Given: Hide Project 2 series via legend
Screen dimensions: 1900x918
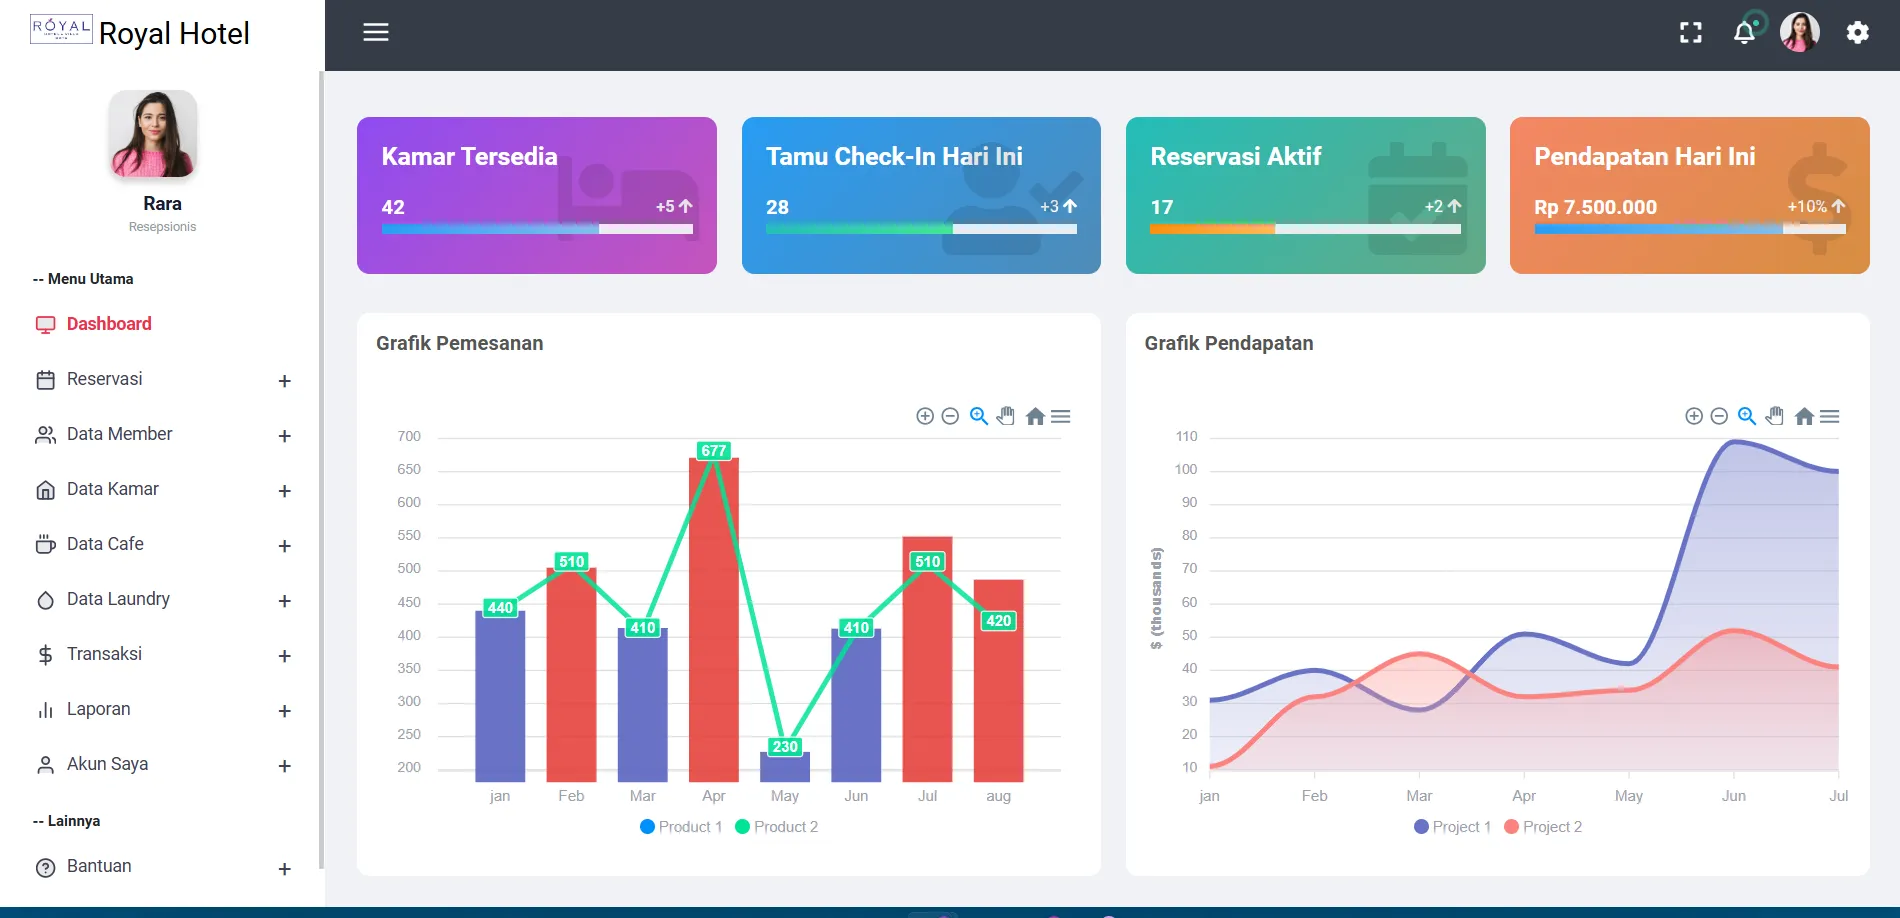Looking at the screenshot, I should coord(1543,827).
